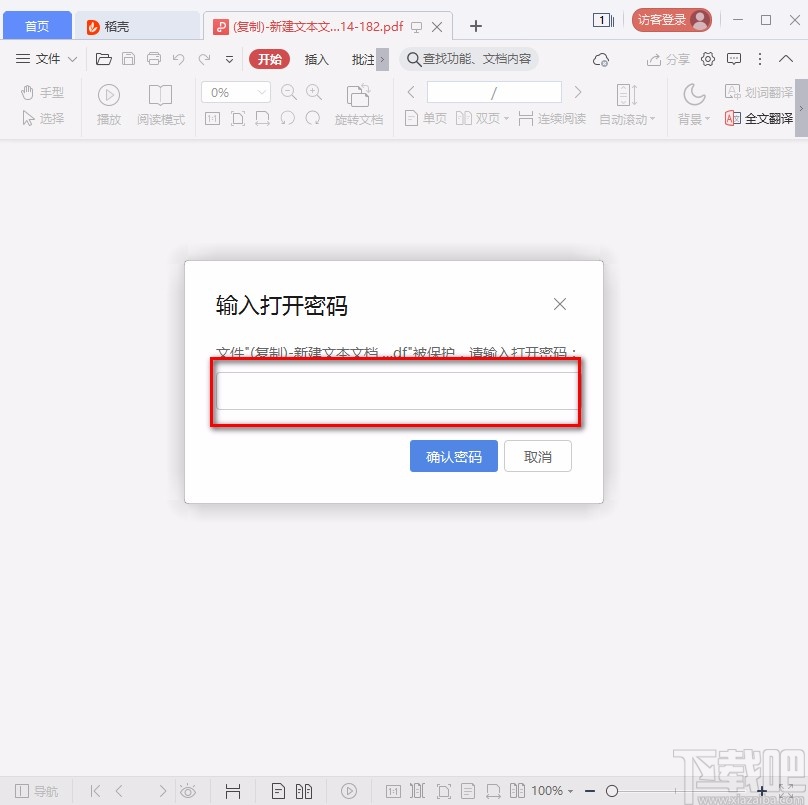The height and width of the screenshot is (805, 808).
Task: Open cloud sync status icon
Action: click(x=600, y=59)
